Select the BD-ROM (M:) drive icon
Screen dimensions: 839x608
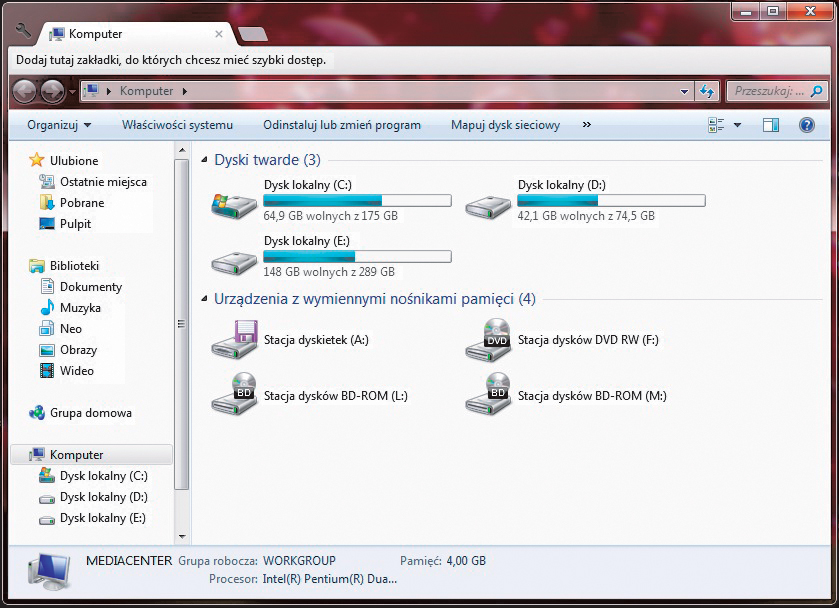pyautogui.click(x=489, y=395)
